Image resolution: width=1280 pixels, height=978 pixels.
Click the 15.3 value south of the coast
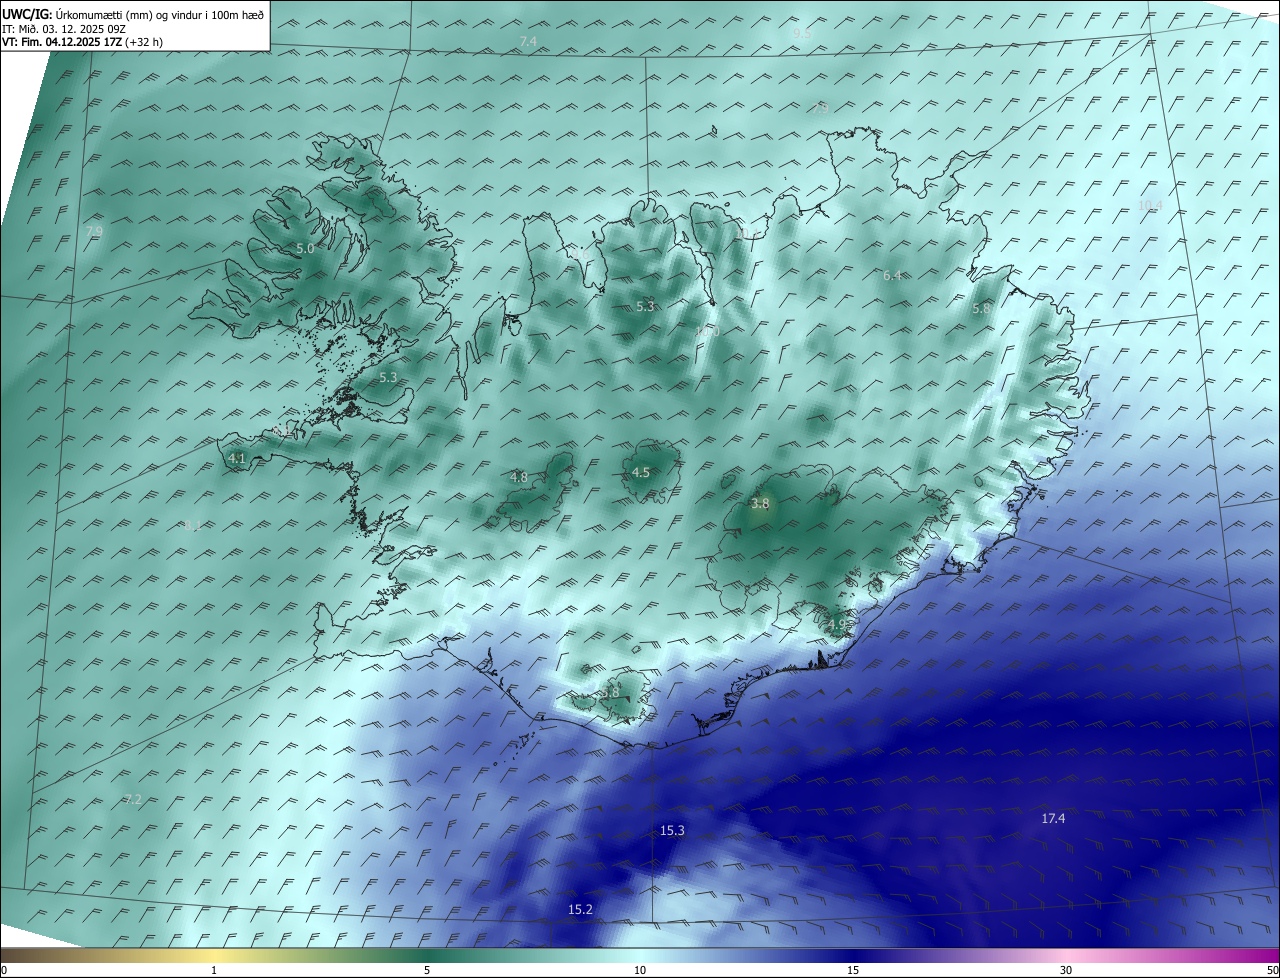coord(672,831)
